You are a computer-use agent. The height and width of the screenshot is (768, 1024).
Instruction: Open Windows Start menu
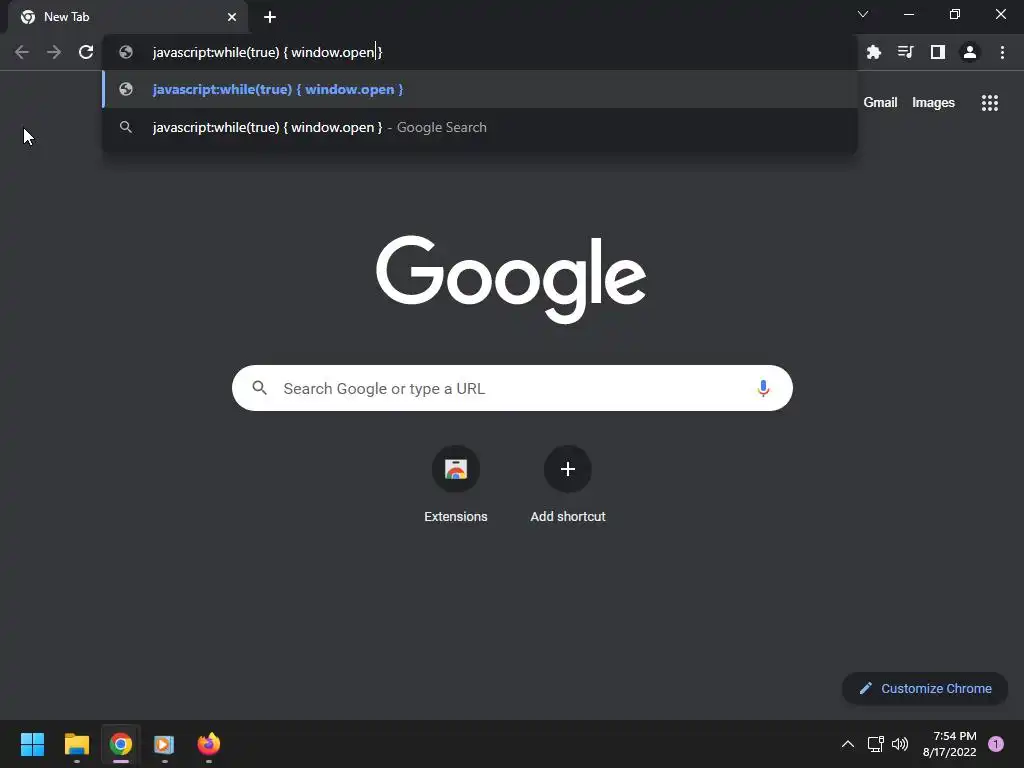coord(32,744)
